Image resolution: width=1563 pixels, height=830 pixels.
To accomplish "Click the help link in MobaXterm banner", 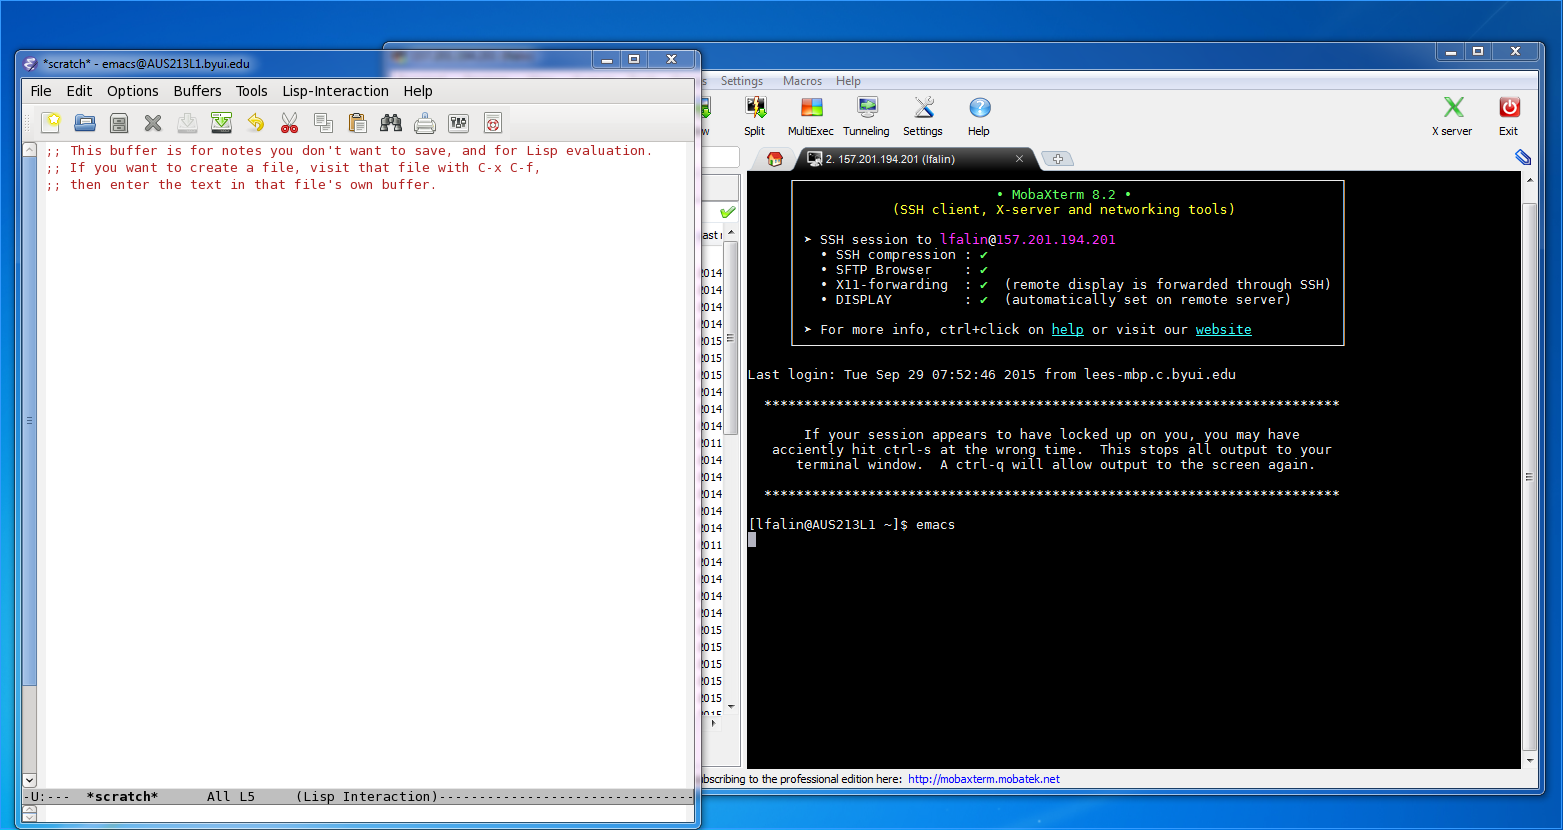I will (1067, 329).
